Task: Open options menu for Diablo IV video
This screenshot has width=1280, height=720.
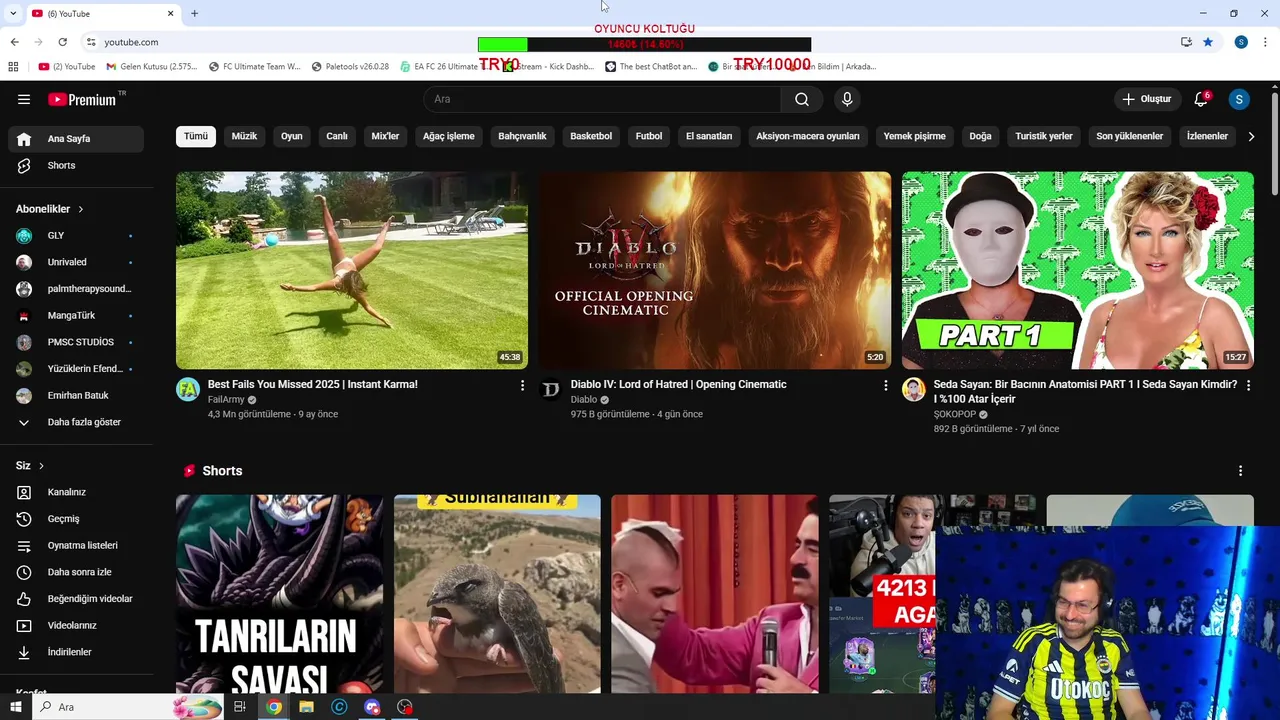Action: (x=885, y=385)
